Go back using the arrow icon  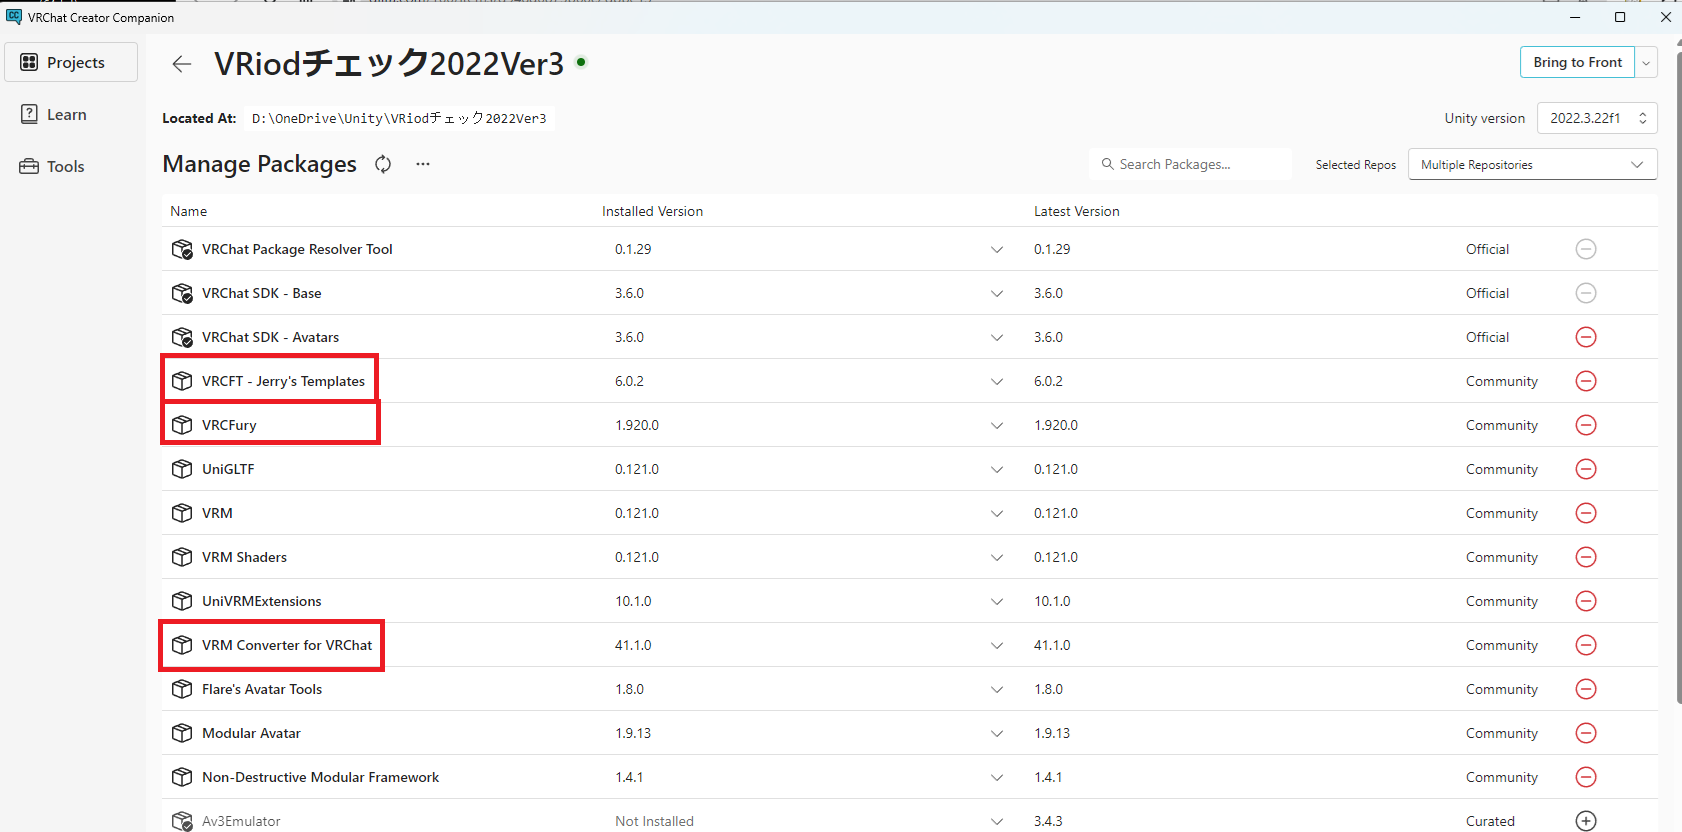pyautogui.click(x=181, y=64)
